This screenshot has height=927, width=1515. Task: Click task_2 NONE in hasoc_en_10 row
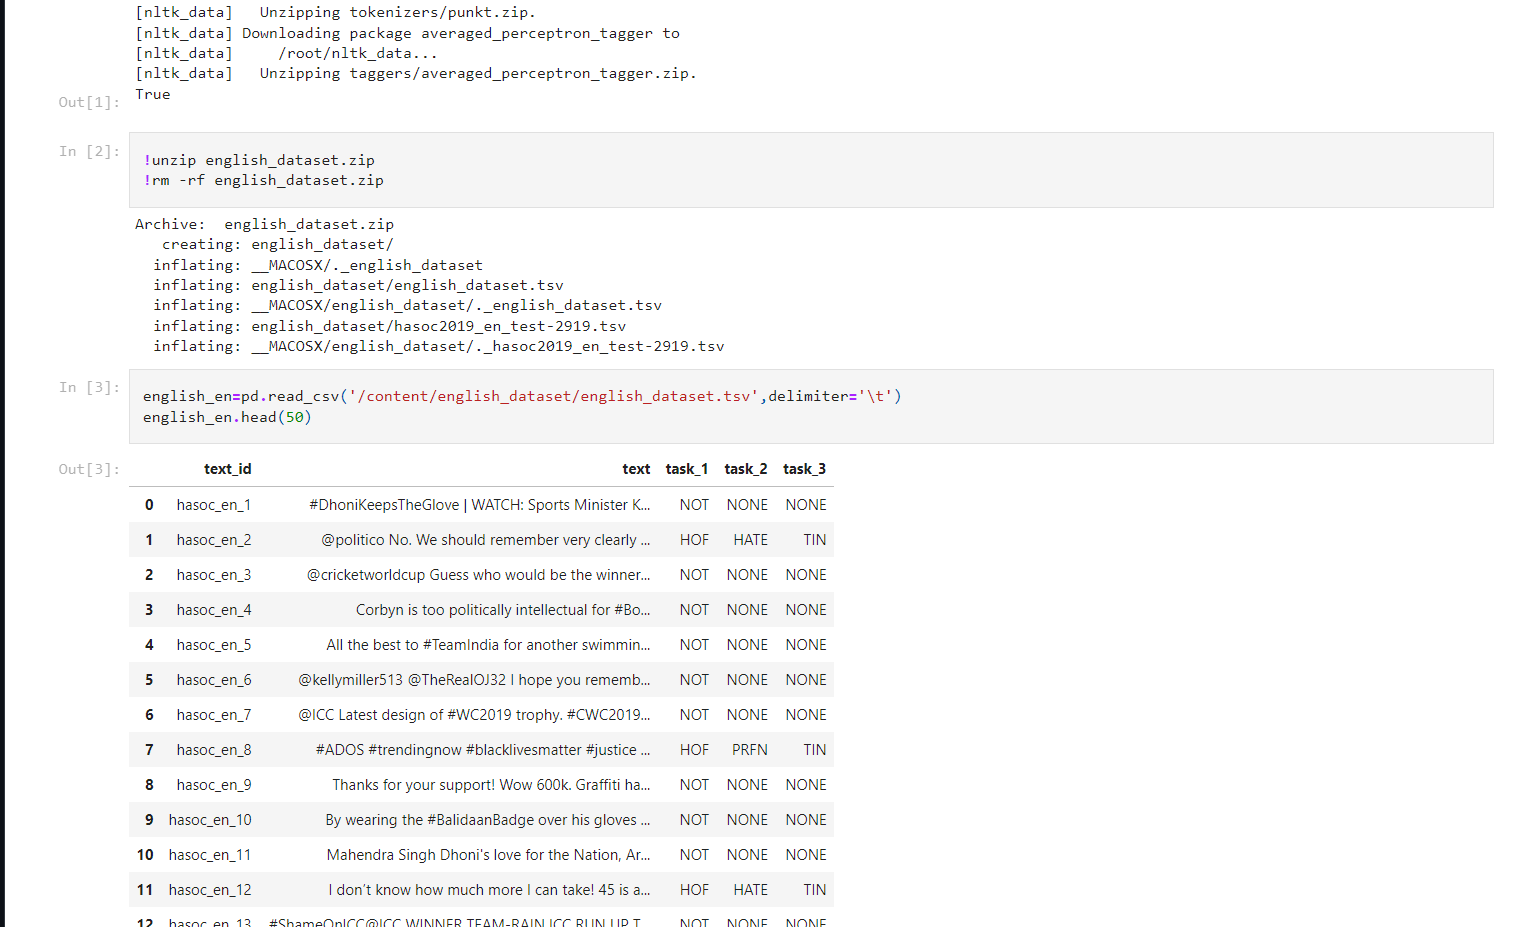tap(748, 820)
